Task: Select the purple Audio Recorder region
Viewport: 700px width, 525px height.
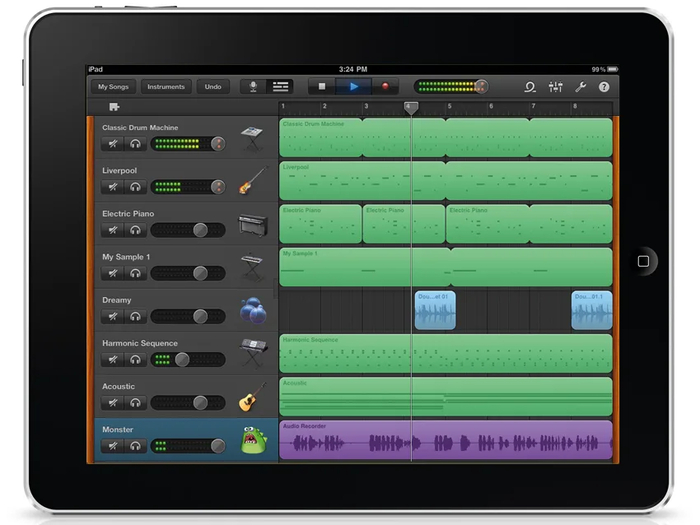Action: [x=446, y=440]
